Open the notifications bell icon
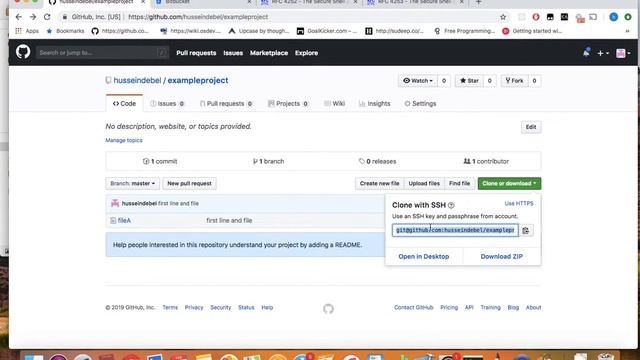 tap(586, 53)
